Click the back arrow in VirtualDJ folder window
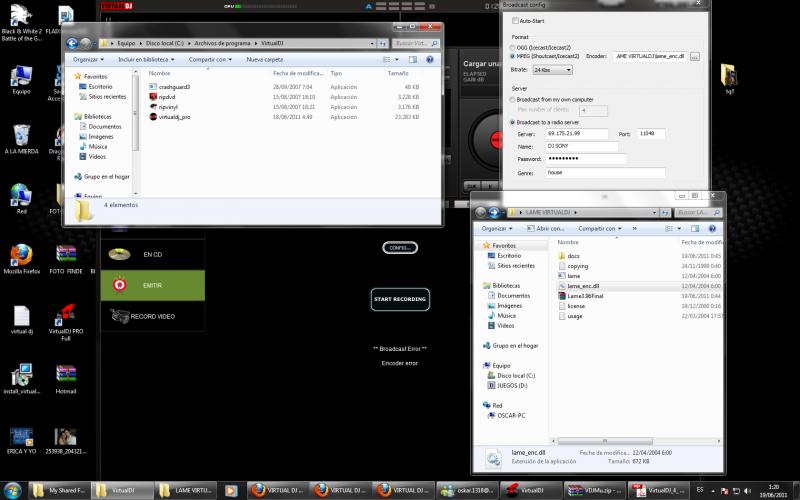This screenshot has height=500, width=800. point(72,43)
